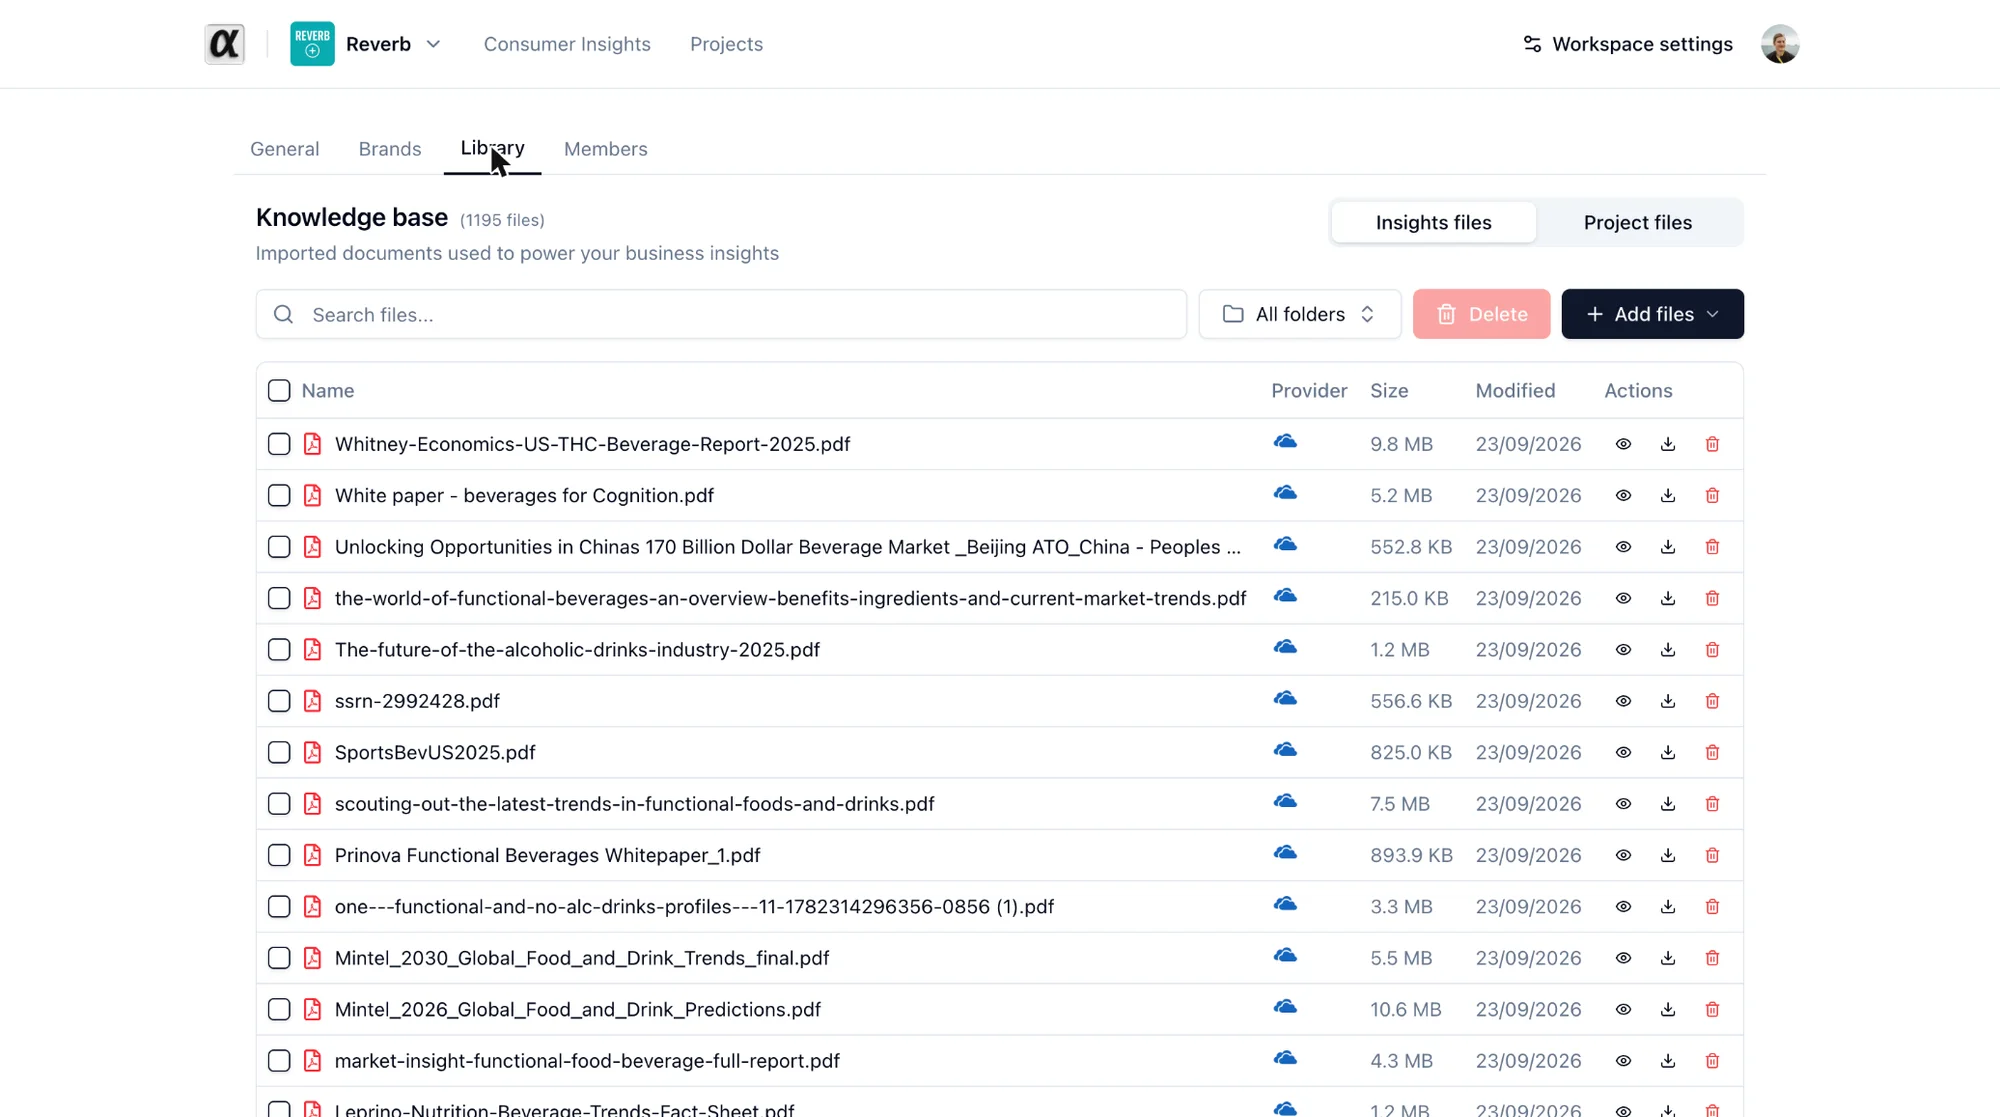The width and height of the screenshot is (2000, 1117).
Task: Go to Consumer Insights
Action: pos(567,44)
